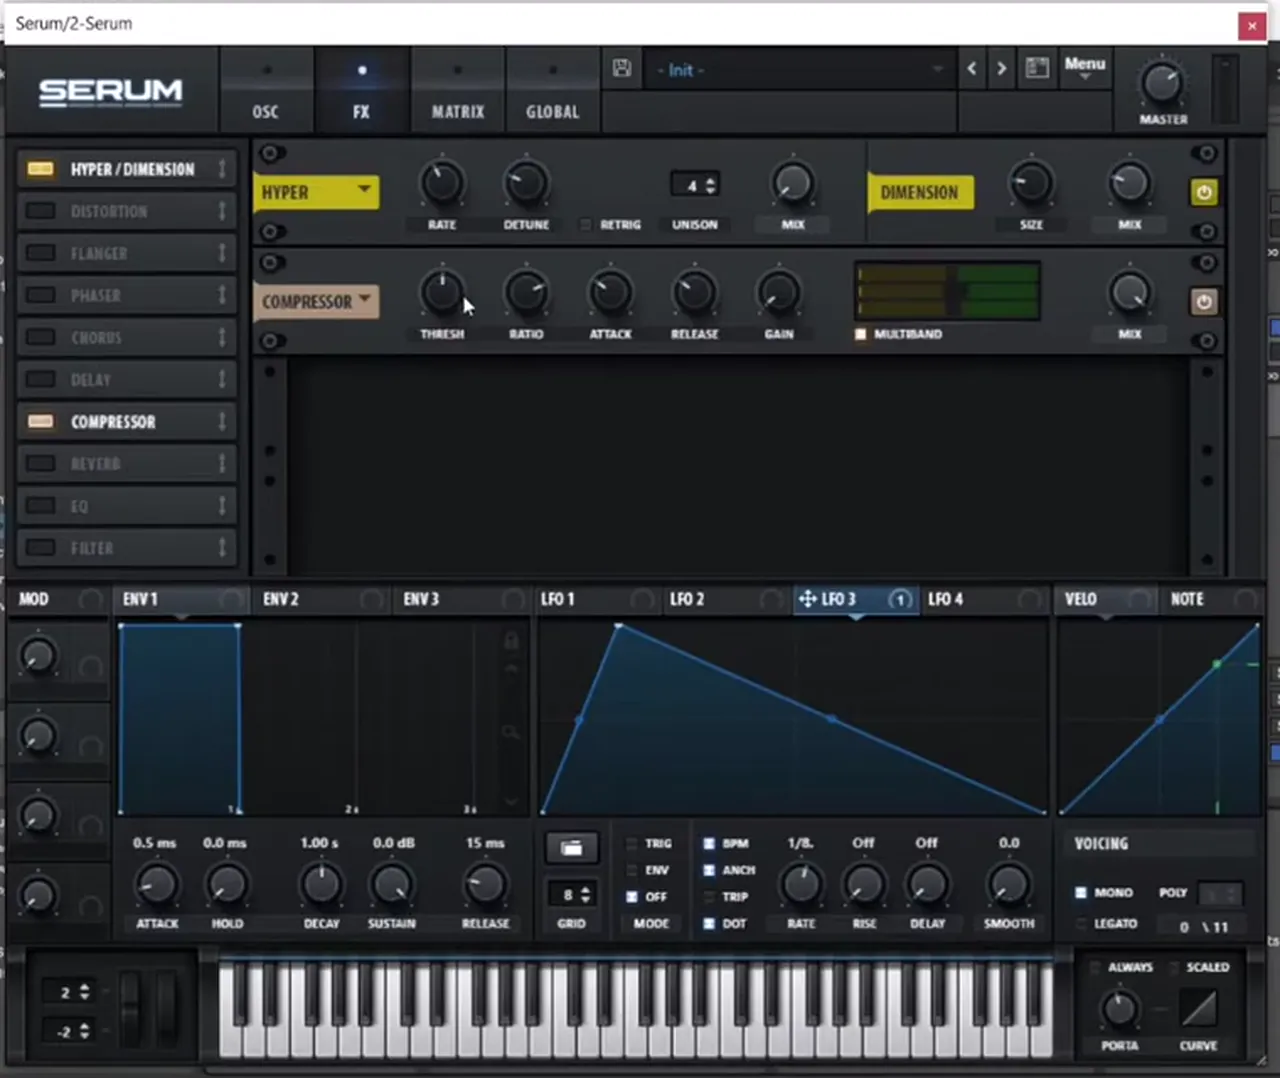
Task: Toggle LFO BPM sync checkbox
Action: pyautogui.click(x=709, y=844)
